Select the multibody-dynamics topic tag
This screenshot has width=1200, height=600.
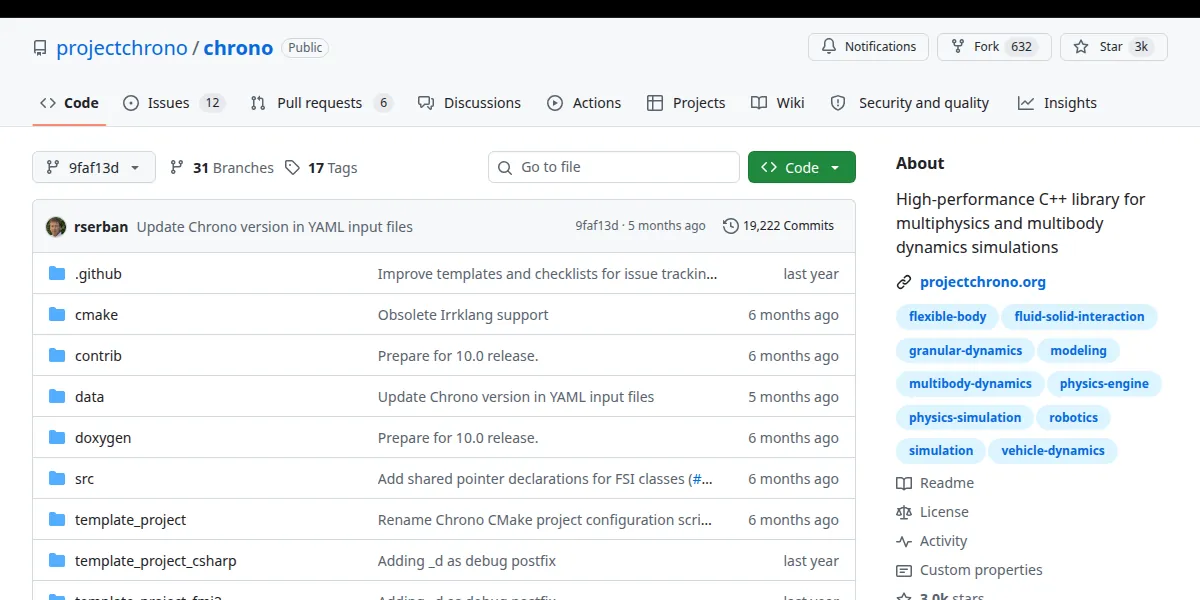pos(970,384)
